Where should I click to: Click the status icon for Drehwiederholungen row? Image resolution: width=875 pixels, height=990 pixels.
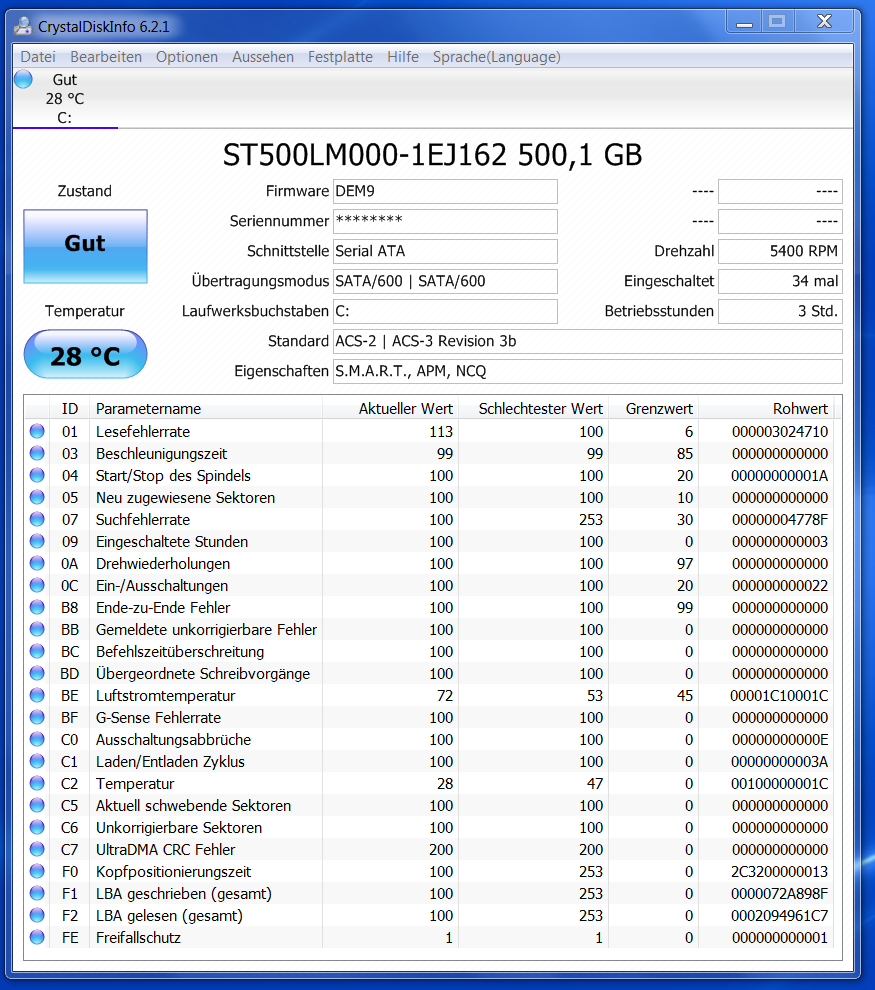(x=37, y=563)
